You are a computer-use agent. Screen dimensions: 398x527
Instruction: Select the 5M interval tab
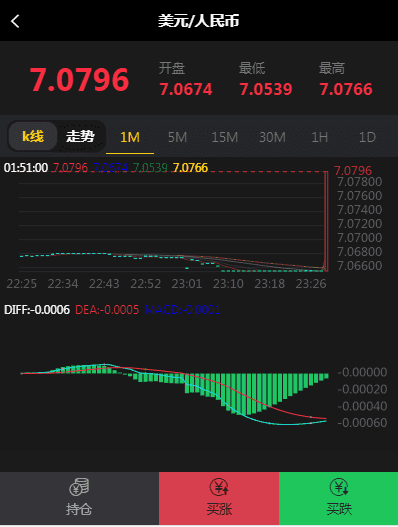pyautogui.click(x=177, y=137)
